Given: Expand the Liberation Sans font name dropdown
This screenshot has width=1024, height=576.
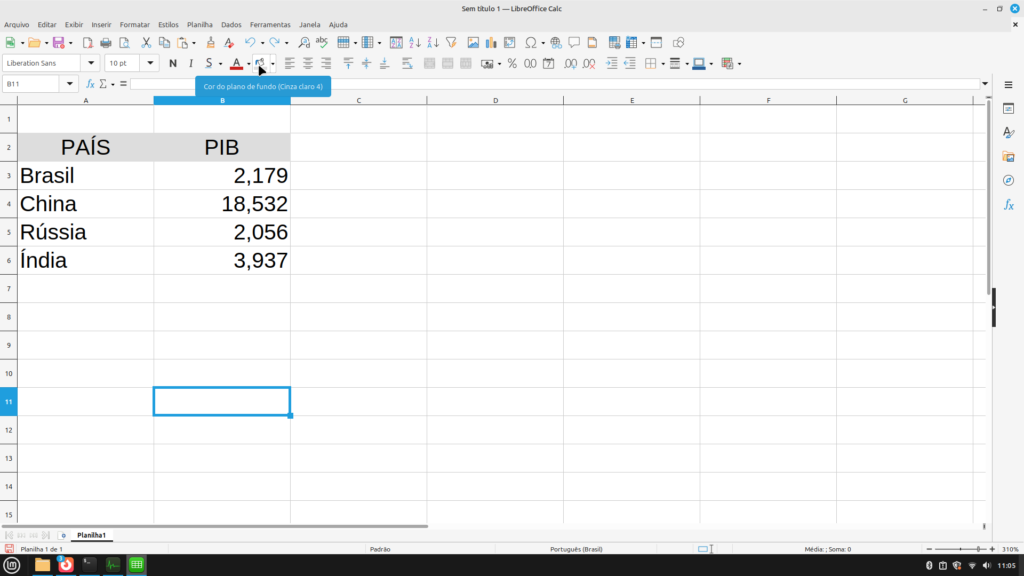Looking at the screenshot, I should (x=94, y=63).
